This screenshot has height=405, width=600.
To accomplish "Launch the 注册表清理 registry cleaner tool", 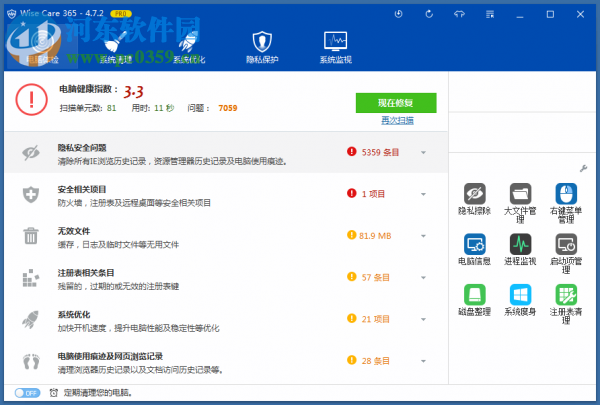I will pyautogui.click(x=566, y=304).
